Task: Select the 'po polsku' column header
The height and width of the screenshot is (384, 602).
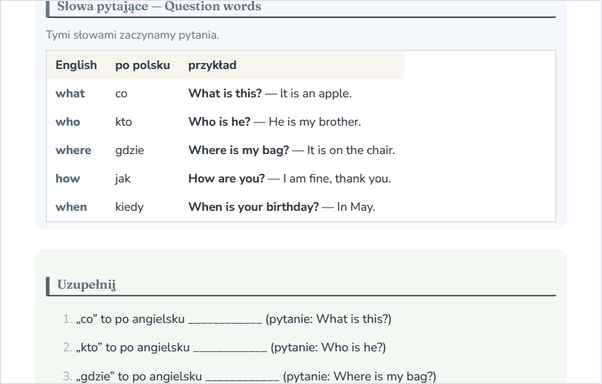Action: 142,65
